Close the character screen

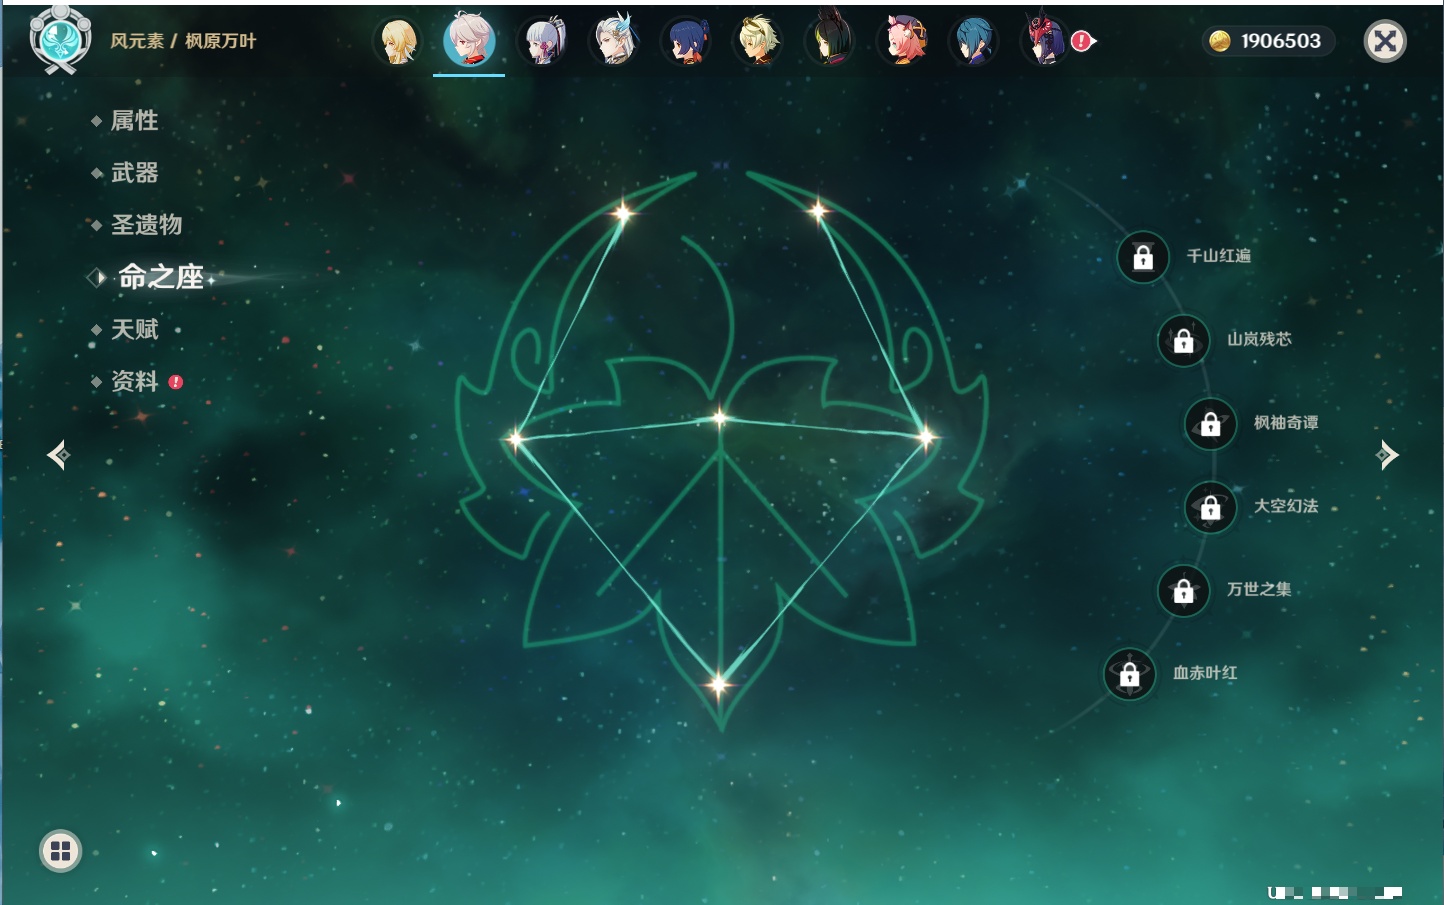coord(1385,41)
